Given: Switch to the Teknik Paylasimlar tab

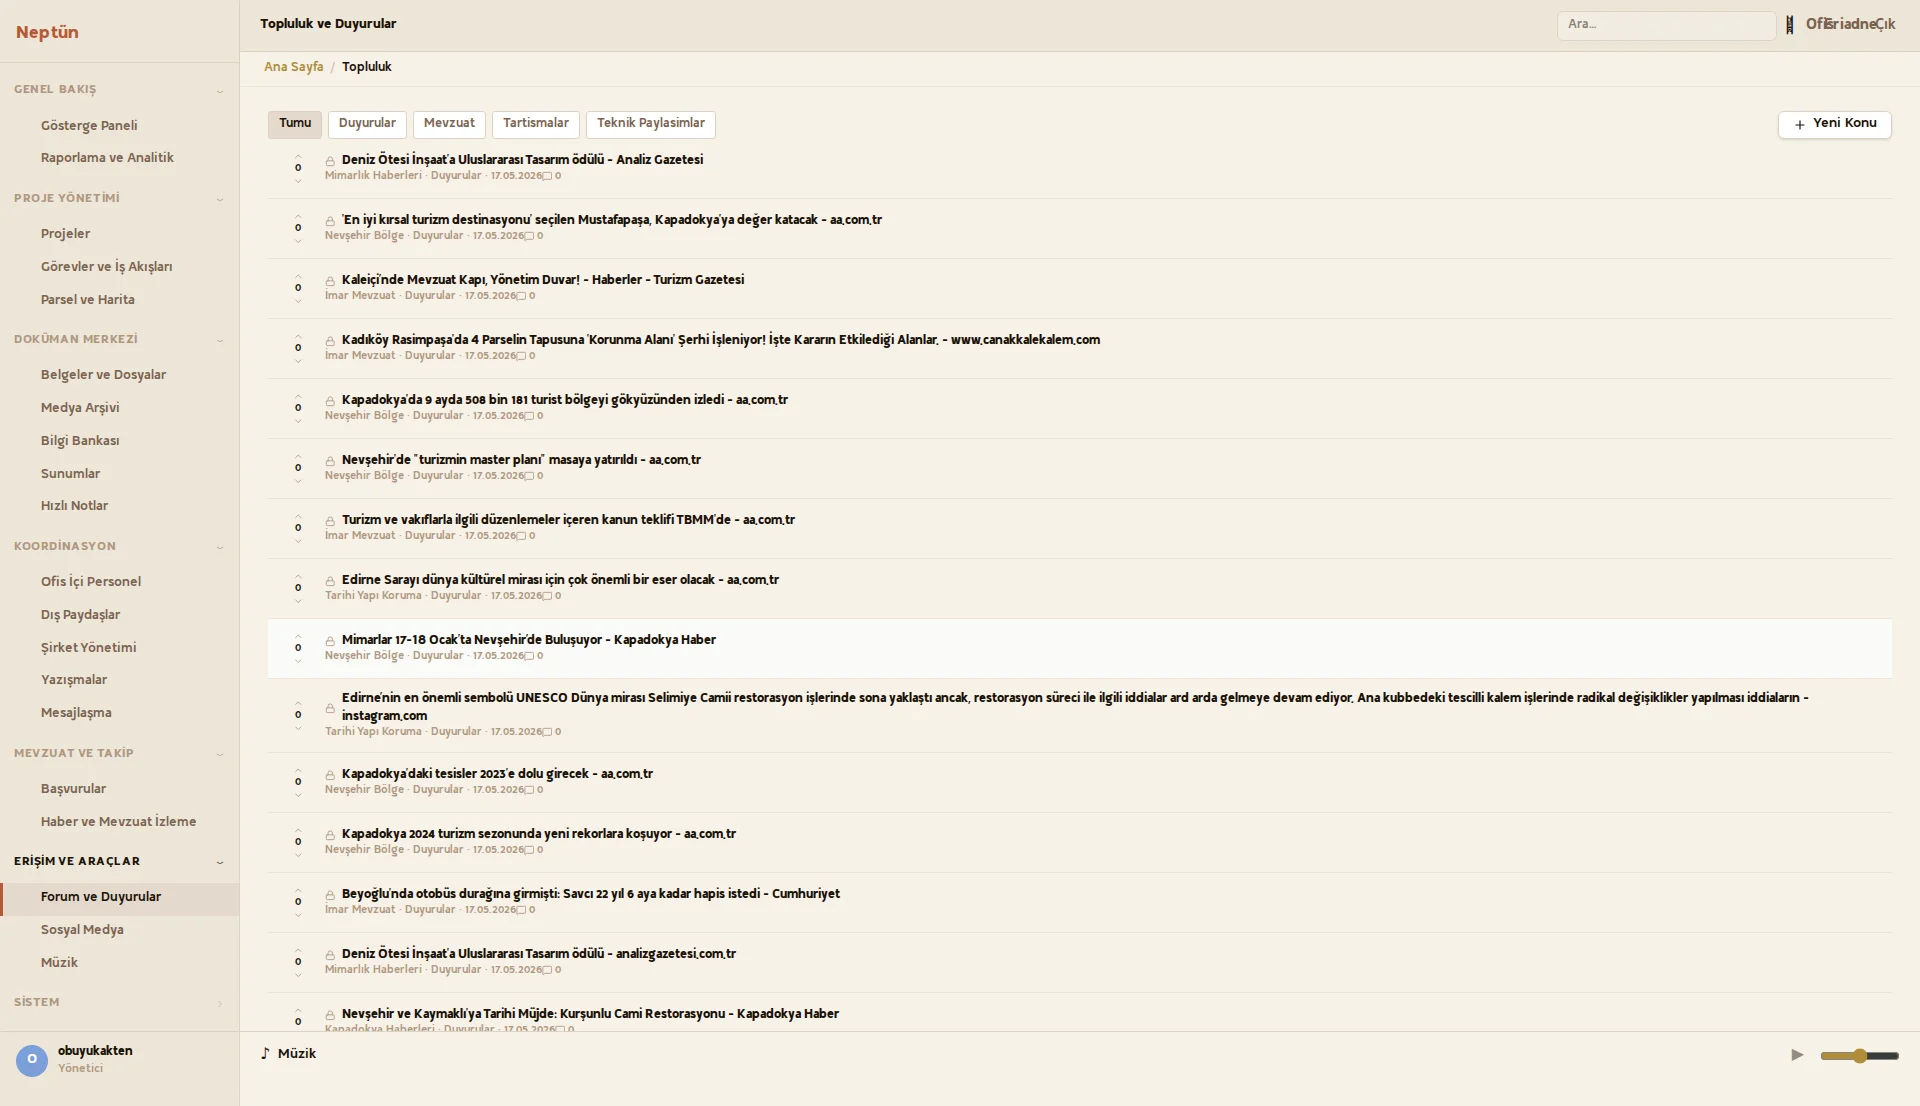Looking at the screenshot, I should coord(651,123).
